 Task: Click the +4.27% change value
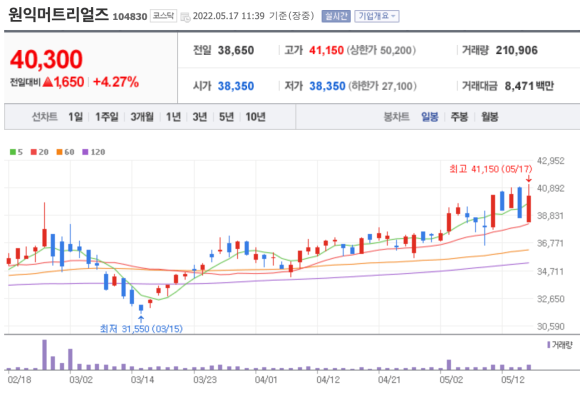pos(116,82)
